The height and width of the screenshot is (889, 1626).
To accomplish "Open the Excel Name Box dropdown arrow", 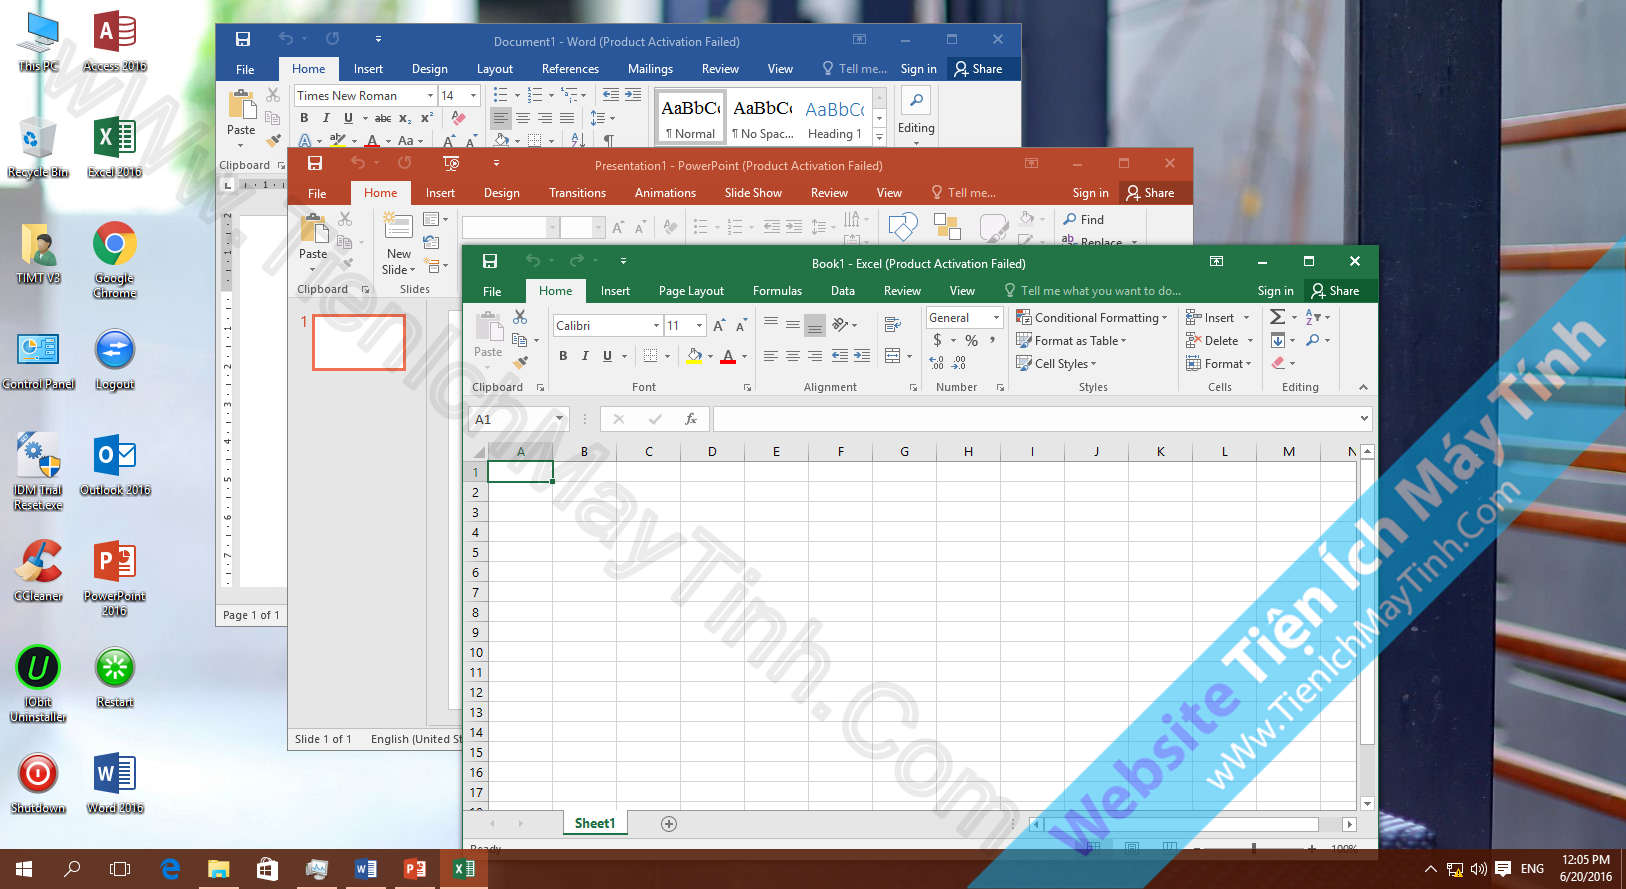I will pyautogui.click(x=559, y=419).
